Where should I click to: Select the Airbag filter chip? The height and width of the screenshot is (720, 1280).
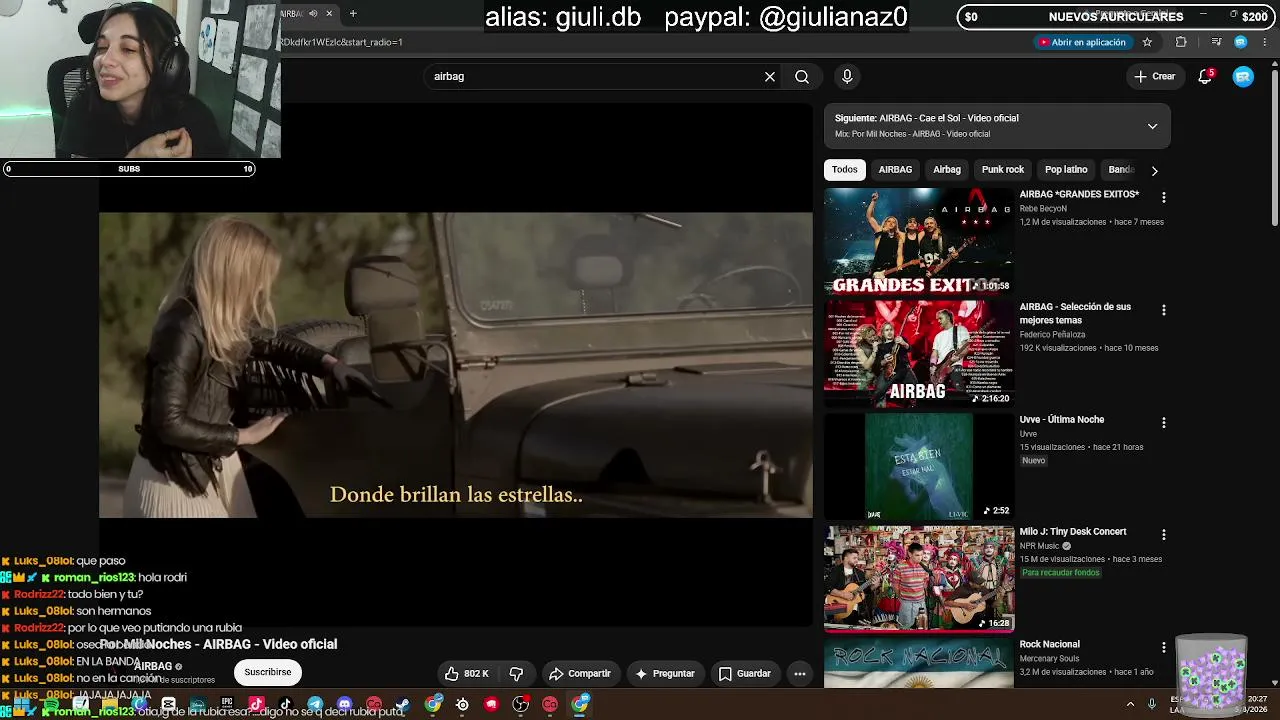947,170
